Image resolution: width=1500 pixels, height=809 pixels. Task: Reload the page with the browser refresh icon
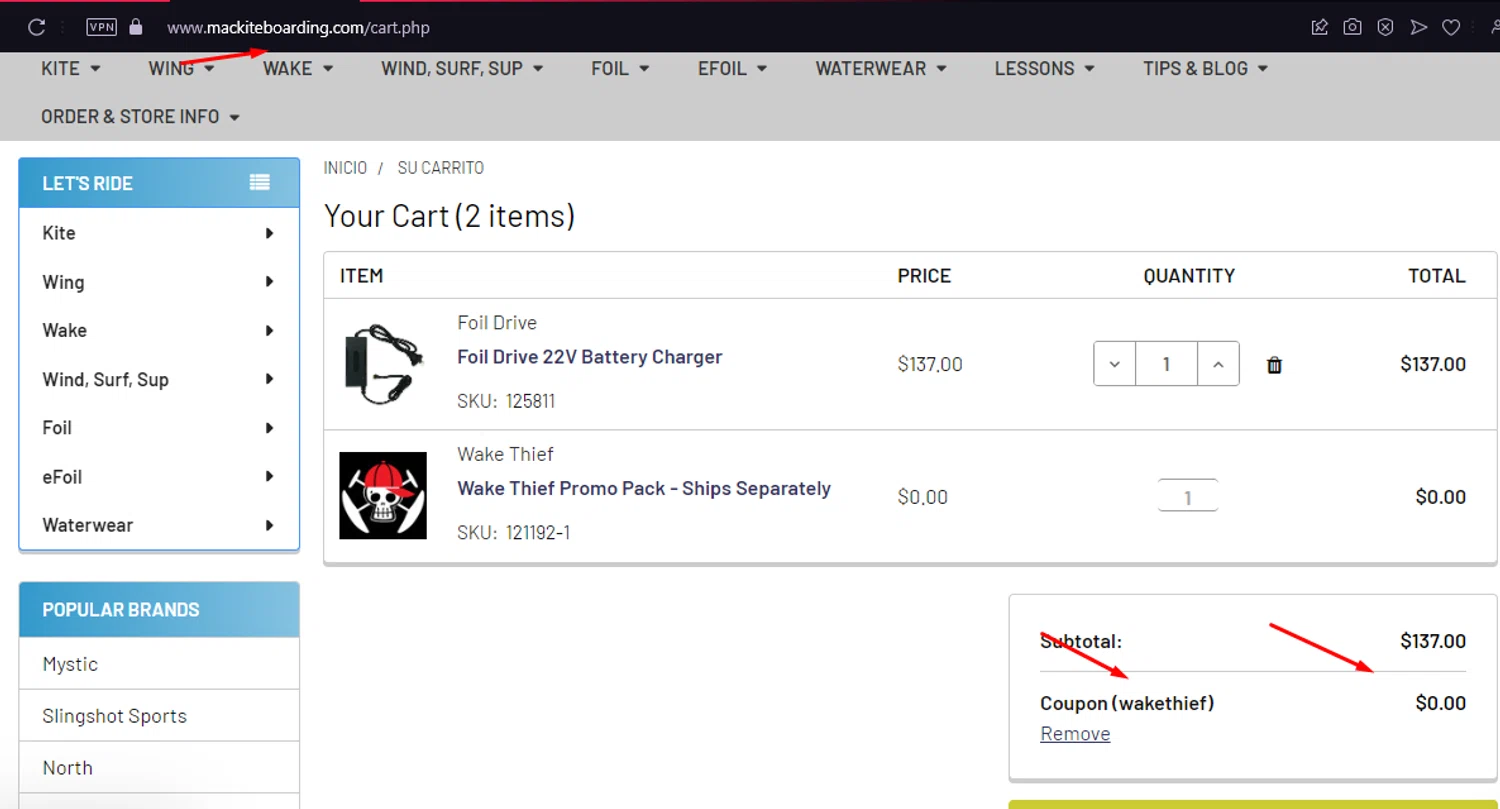click(x=37, y=27)
